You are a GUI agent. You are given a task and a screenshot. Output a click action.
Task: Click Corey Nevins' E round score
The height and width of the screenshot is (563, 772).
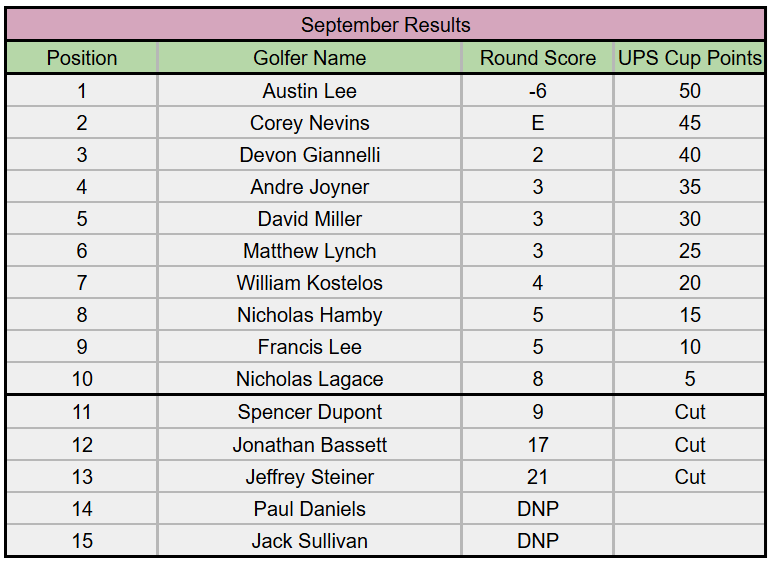537,123
